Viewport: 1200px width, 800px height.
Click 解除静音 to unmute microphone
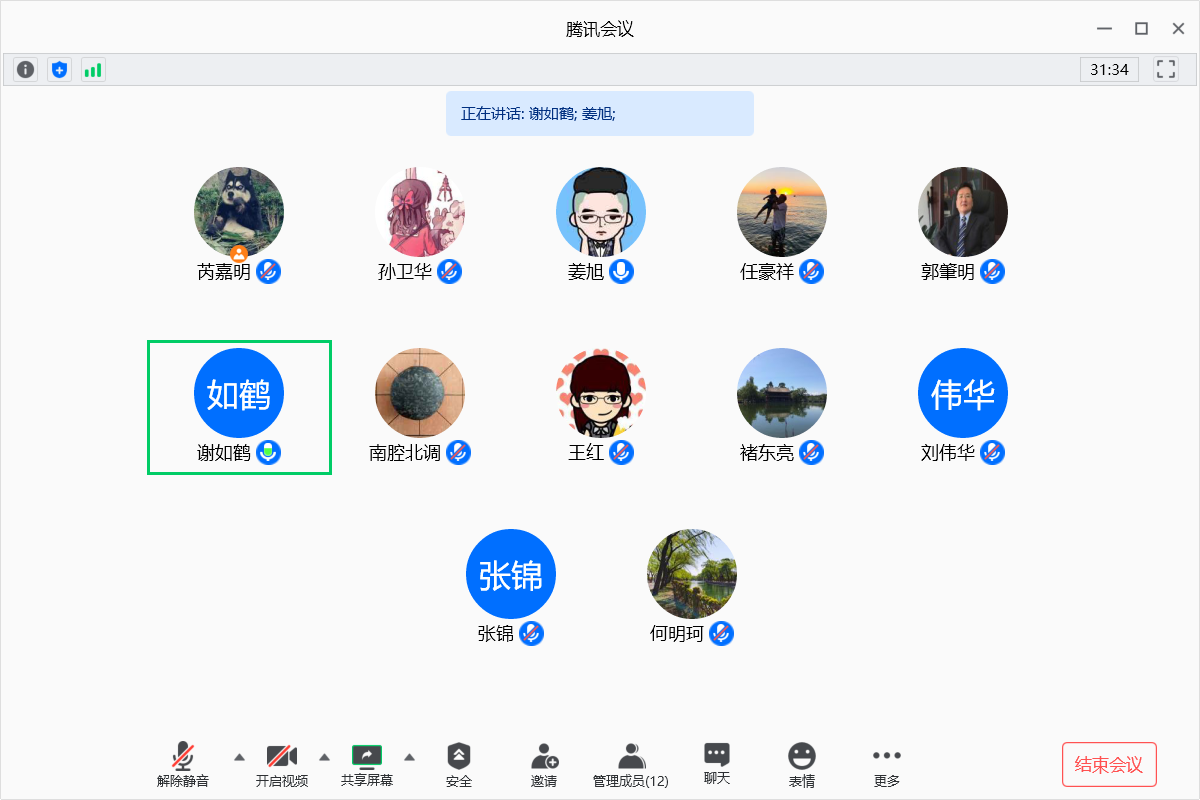pyautogui.click(x=183, y=765)
